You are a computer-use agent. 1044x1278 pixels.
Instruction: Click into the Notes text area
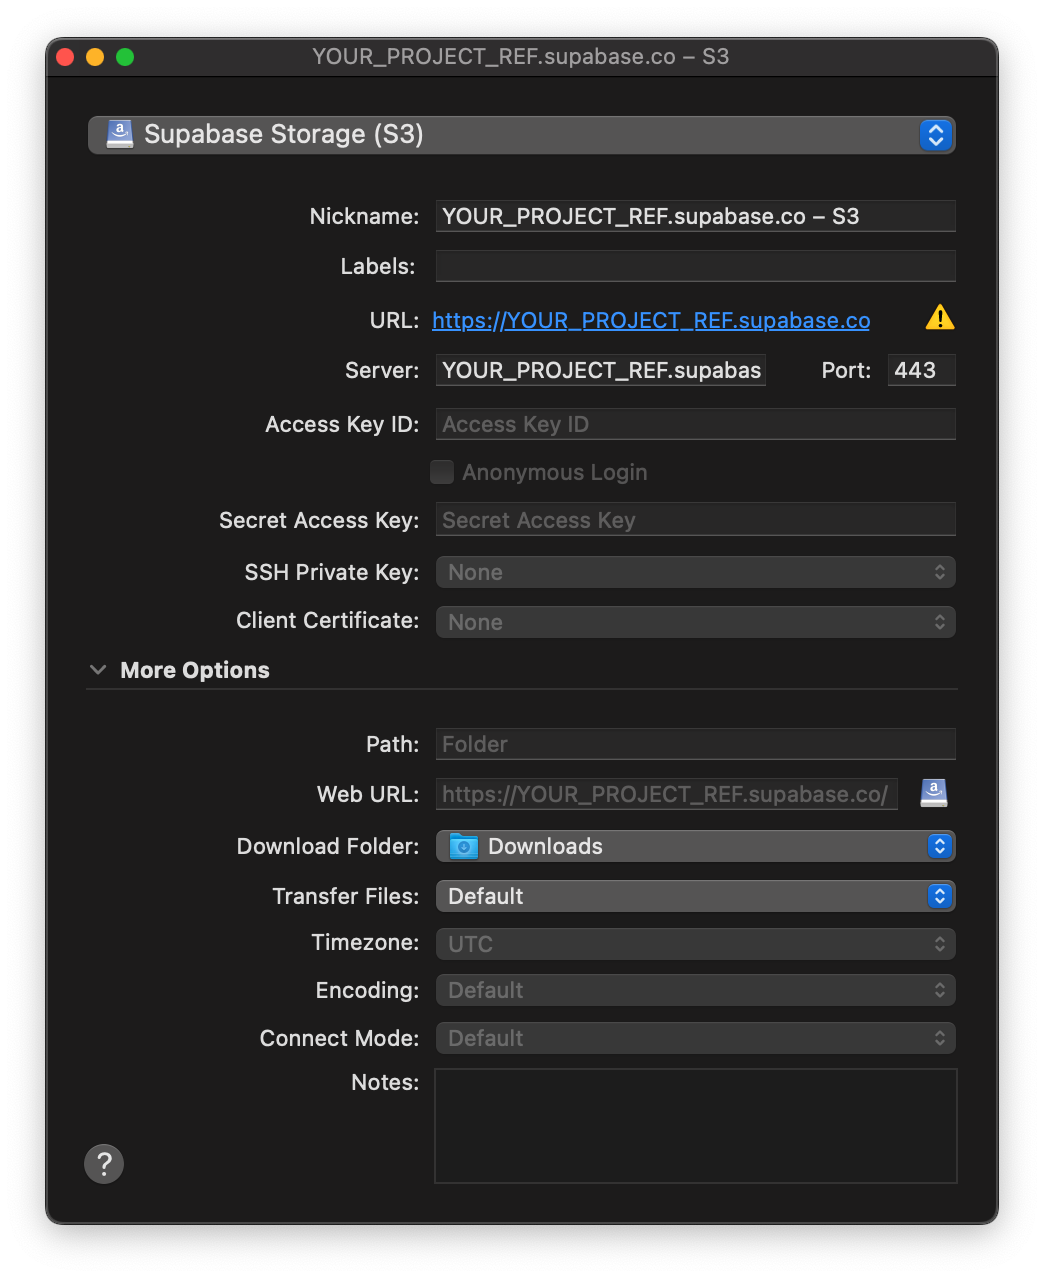(696, 1126)
